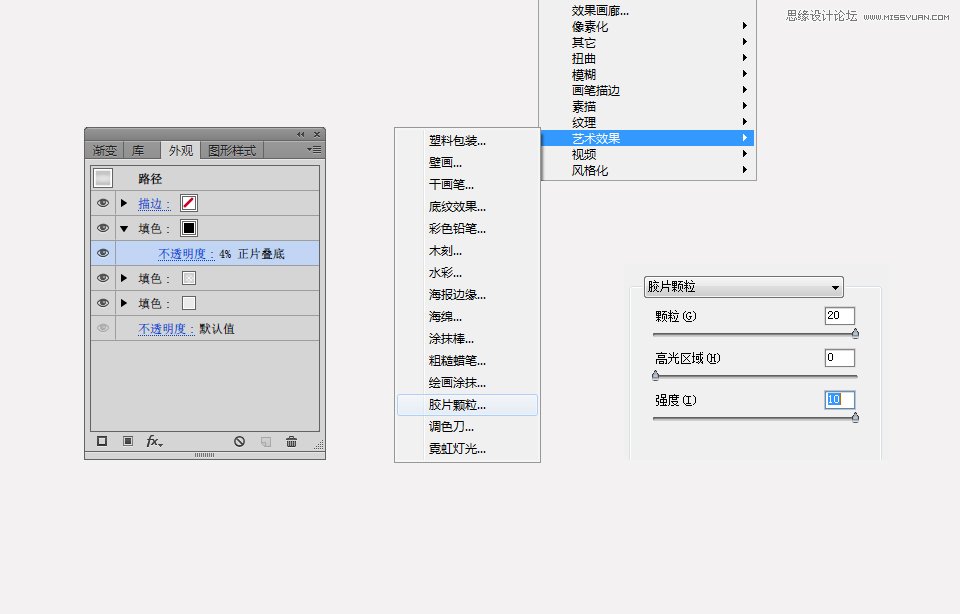Viewport: 960px width, 614px height.
Task: Select the 路径 path thumbnail
Action: click(103, 178)
